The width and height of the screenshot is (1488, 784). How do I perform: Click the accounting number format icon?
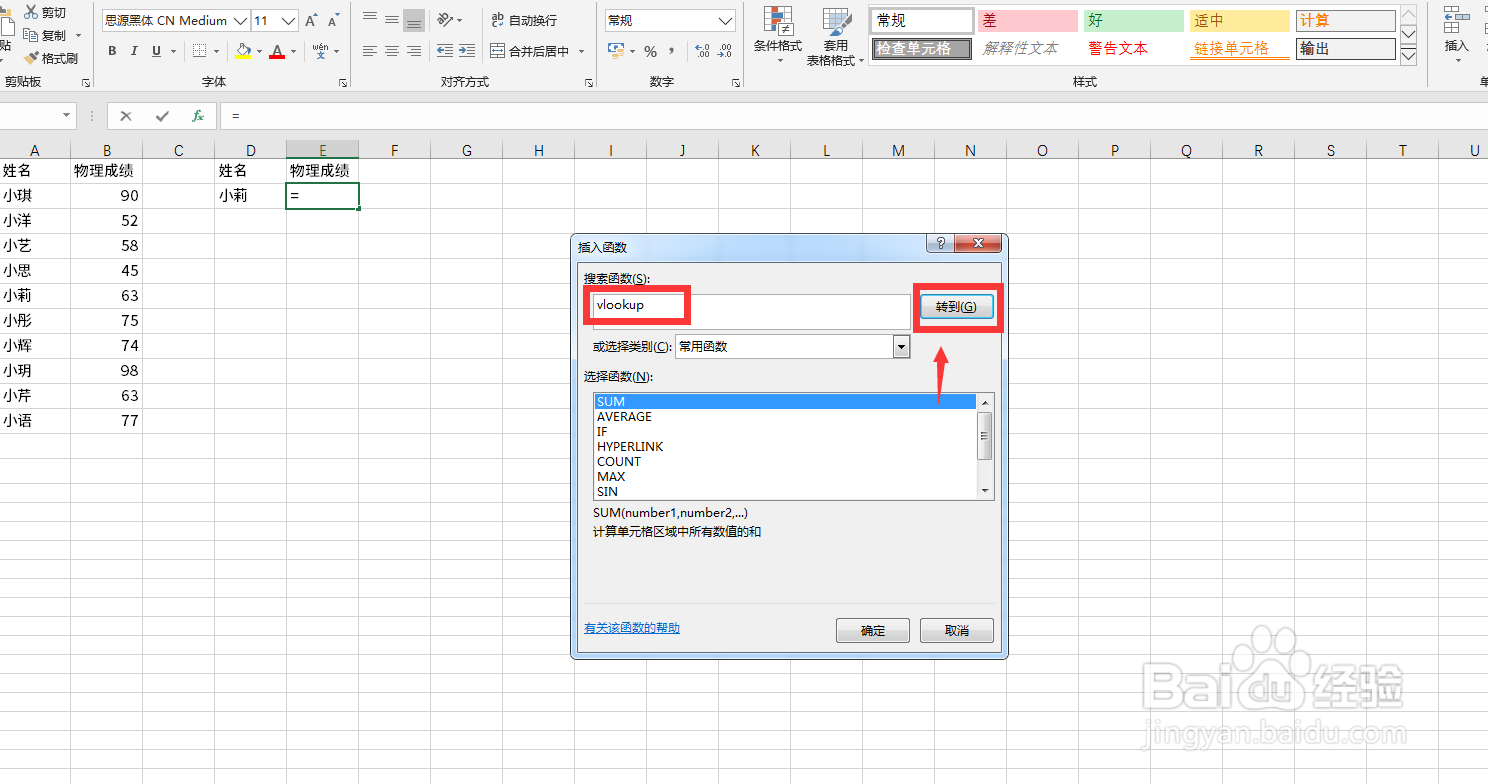tap(616, 51)
